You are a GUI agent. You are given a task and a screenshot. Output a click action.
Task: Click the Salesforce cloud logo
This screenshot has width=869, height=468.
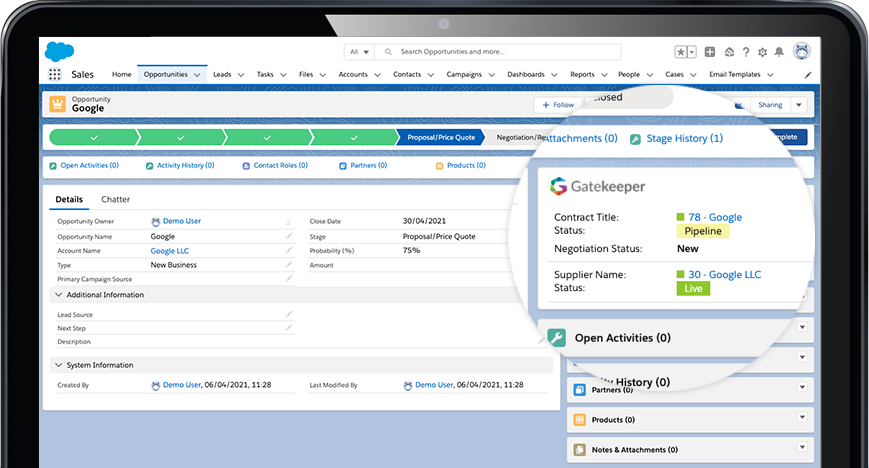point(59,51)
